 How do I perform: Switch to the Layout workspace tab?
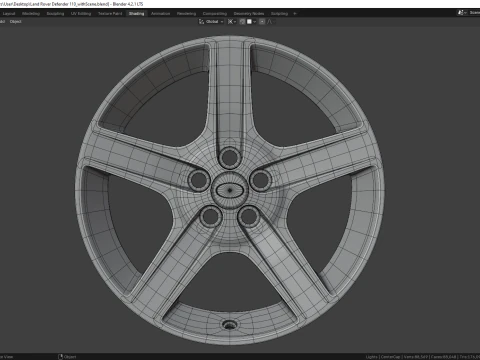point(9,14)
